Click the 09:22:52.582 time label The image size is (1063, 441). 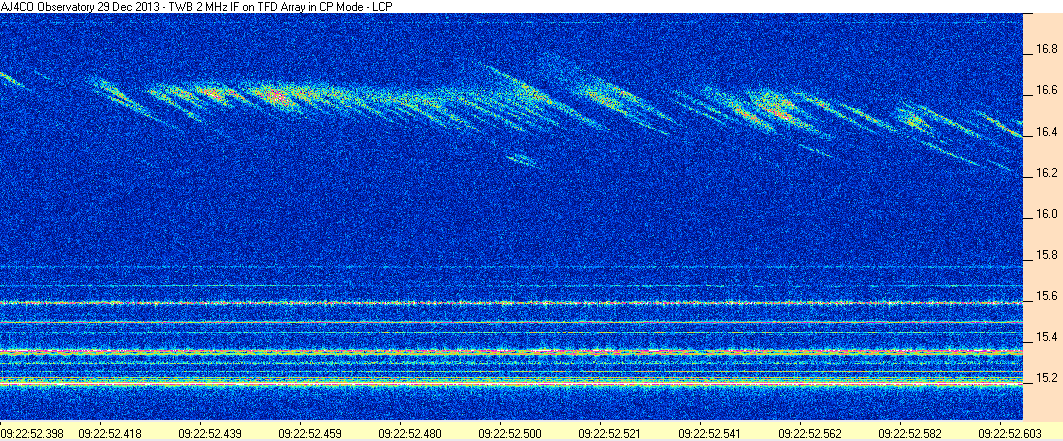coord(910,432)
